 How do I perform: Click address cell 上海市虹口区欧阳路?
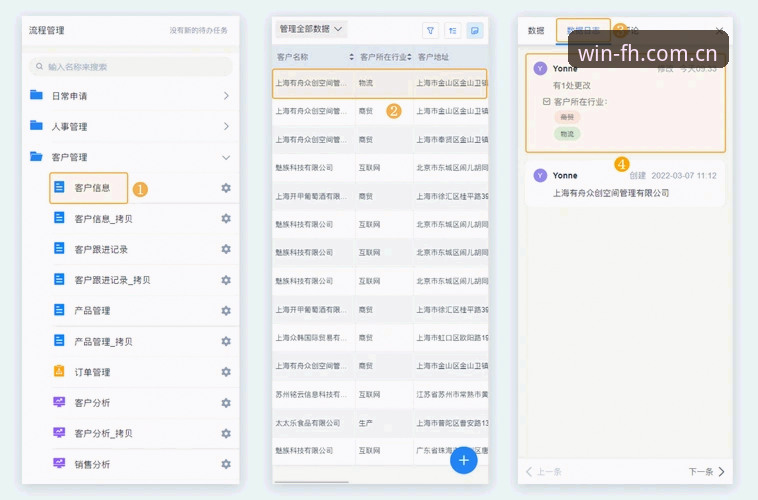click(452, 338)
